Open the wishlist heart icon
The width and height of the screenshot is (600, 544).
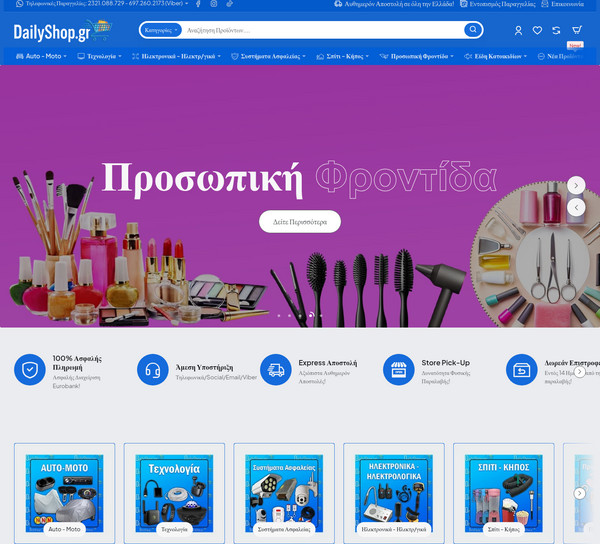click(537, 30)
